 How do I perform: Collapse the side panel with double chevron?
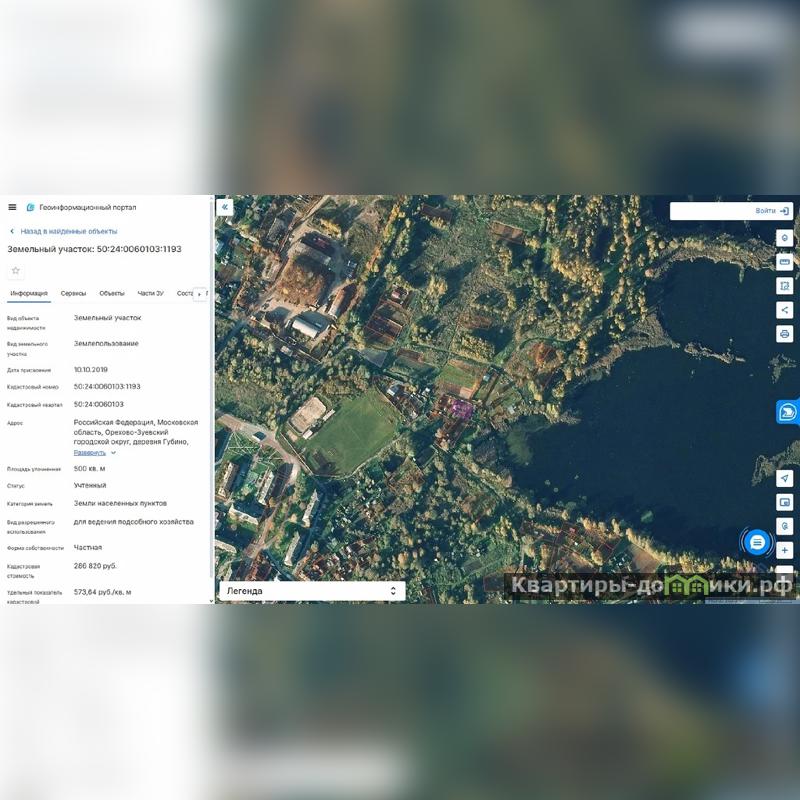[225, 207]
